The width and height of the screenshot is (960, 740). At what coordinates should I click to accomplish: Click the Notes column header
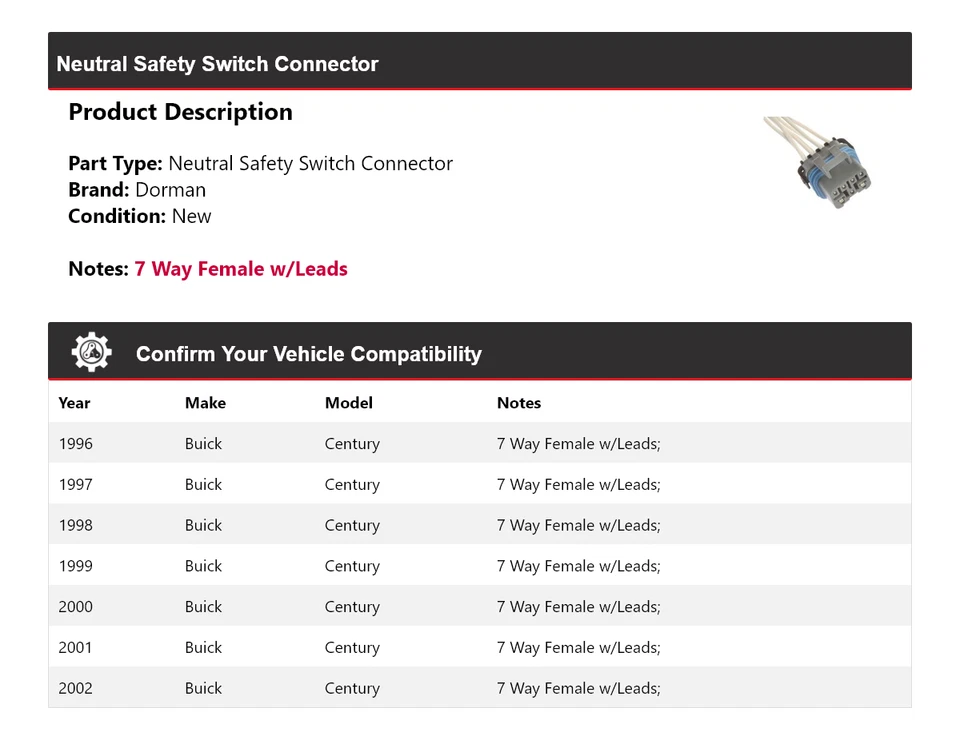point(518,403)
